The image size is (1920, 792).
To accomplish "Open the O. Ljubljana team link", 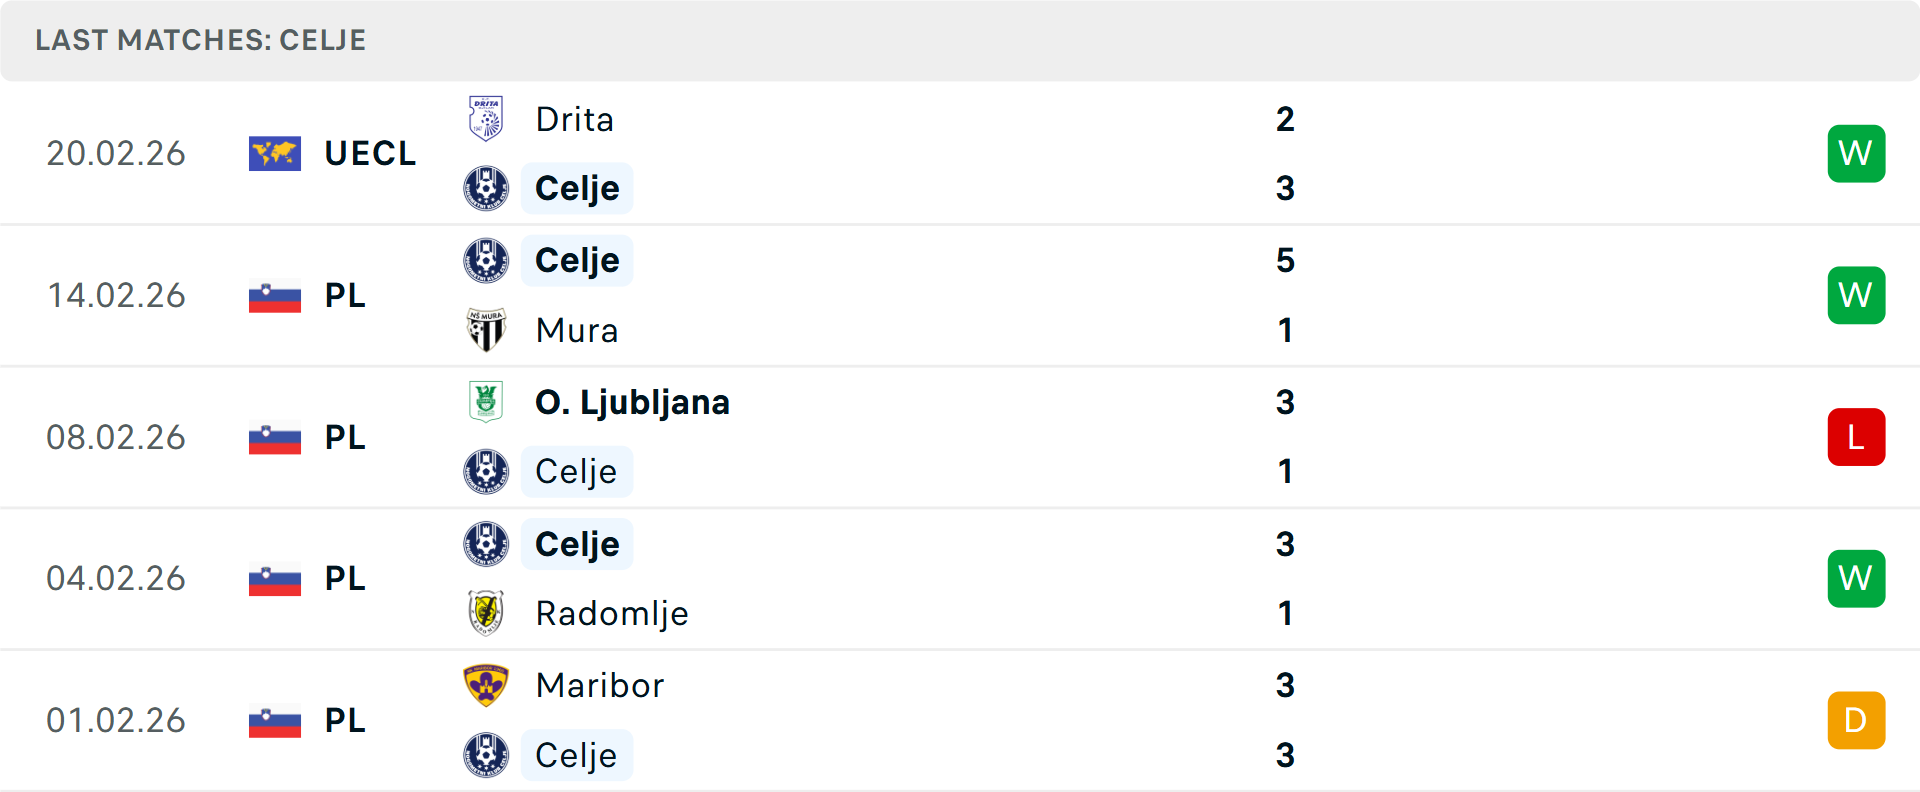I will pyautogui.click(x=632, y=402).
